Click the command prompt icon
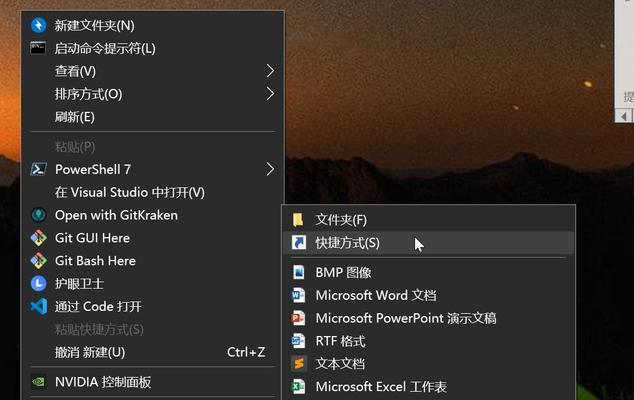This screenshot has width=634, height=400. pyautogui.click(x=38, y=48)
